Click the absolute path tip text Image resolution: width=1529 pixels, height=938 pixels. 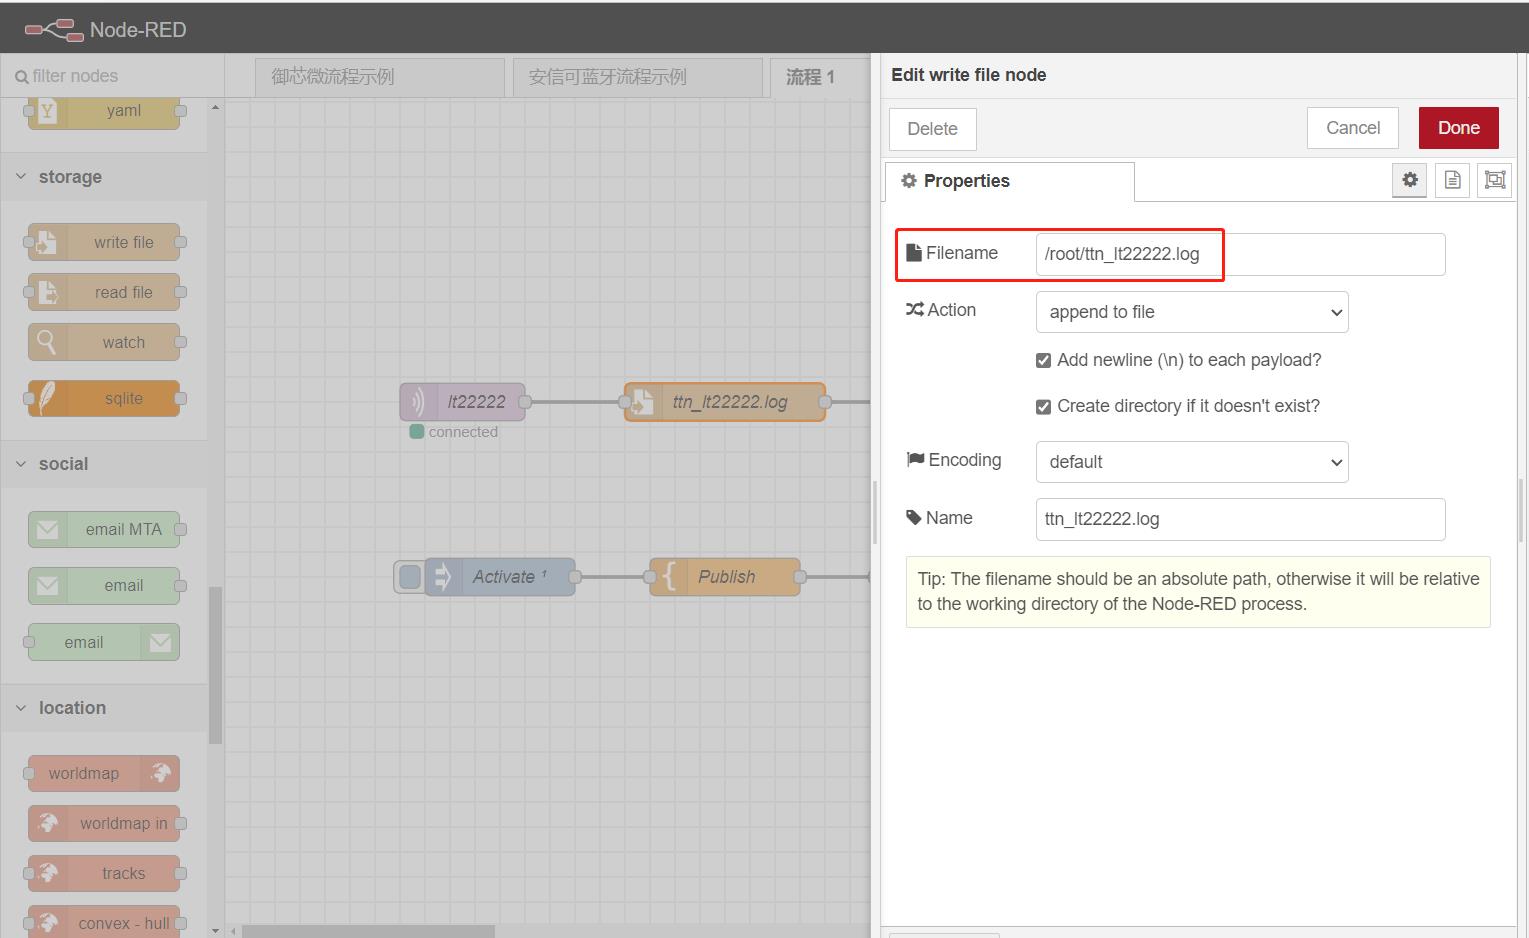point(1198,592)
